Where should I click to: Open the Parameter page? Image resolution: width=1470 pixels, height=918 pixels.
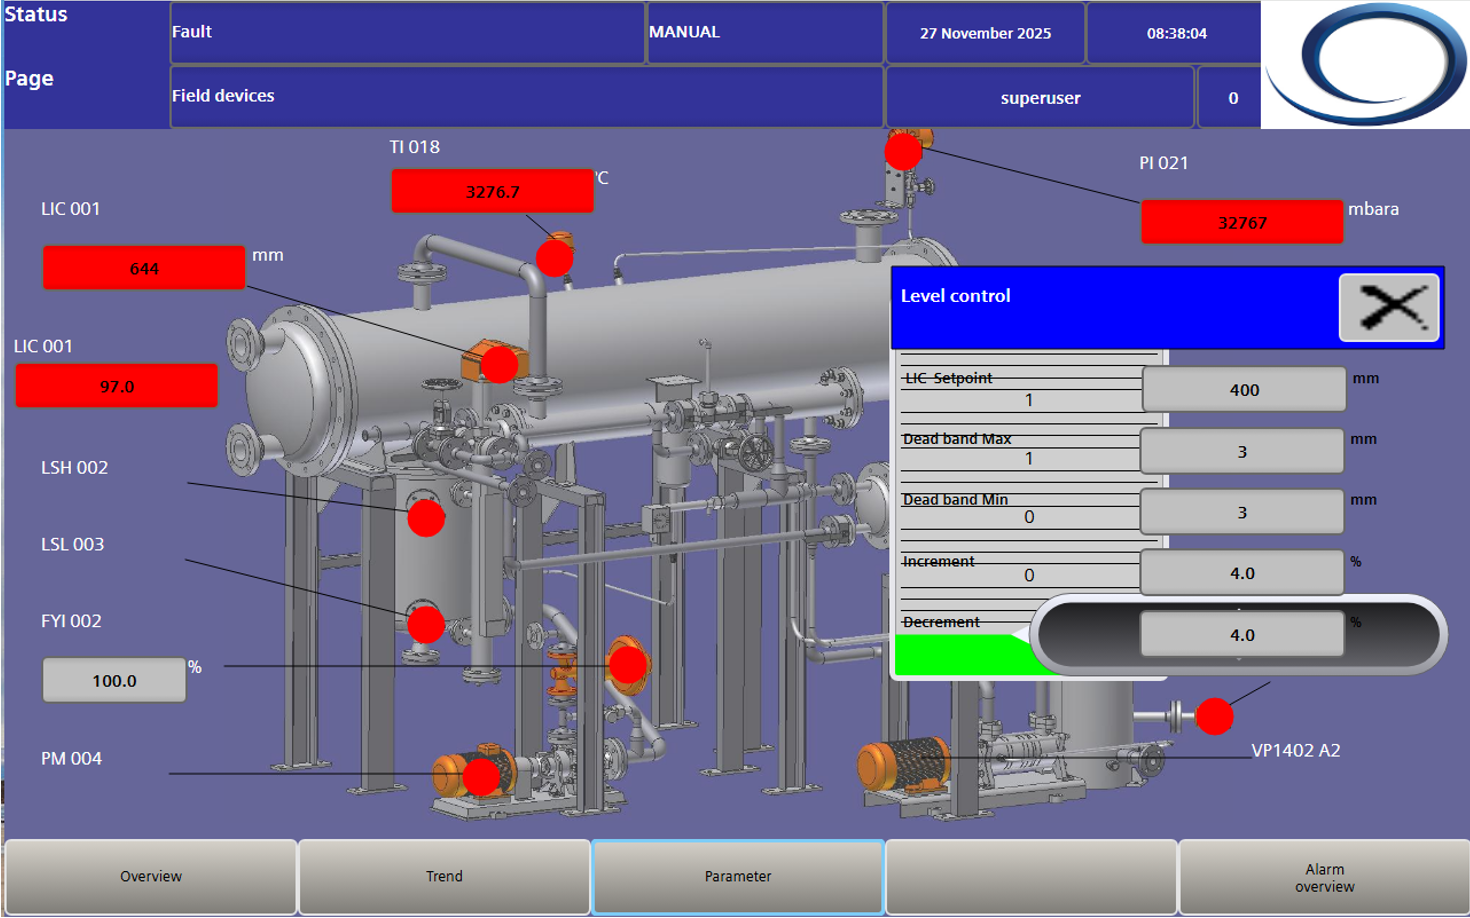[x=738, y=876]
